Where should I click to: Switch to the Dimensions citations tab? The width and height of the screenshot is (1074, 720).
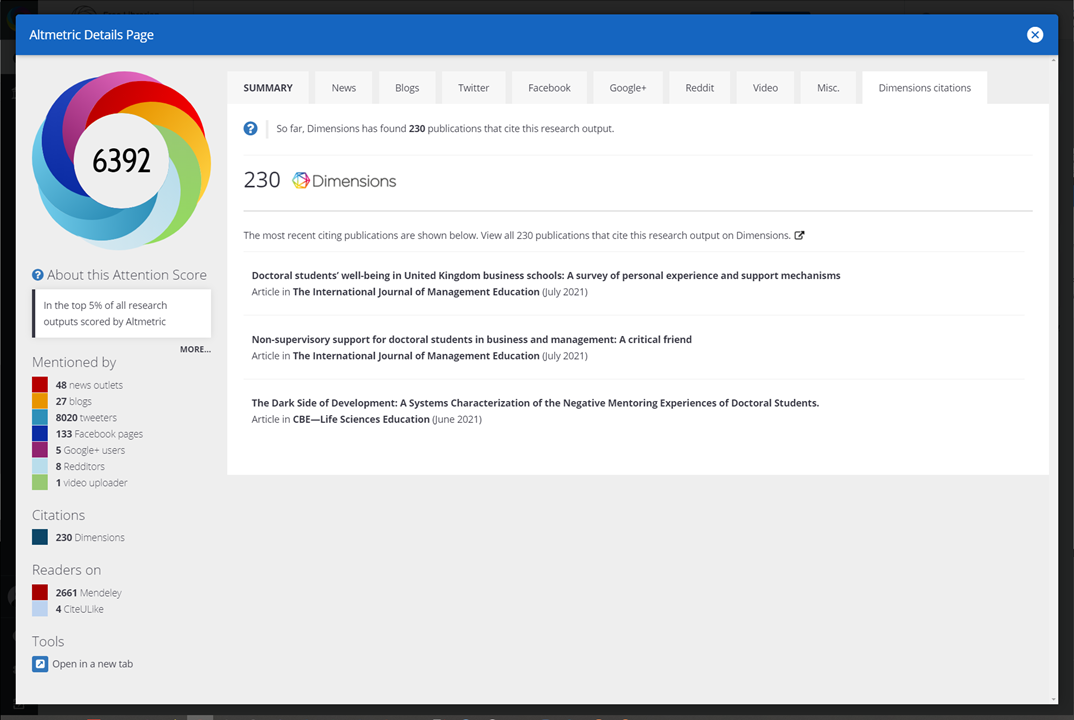(x=924, y=87)
